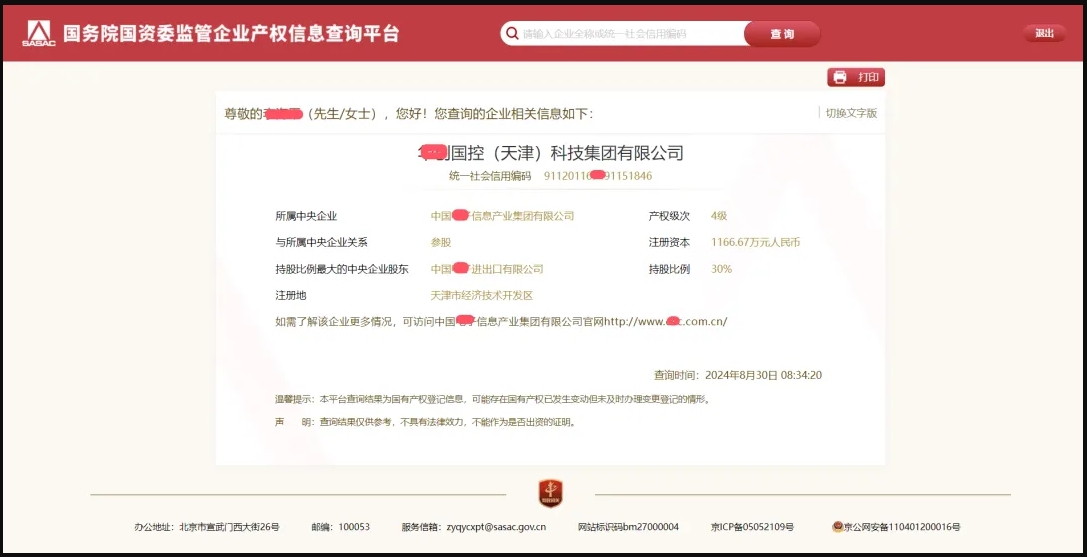Click the 退出 logout button
The image size is (1087, 557).
(x=1044, y=33)
